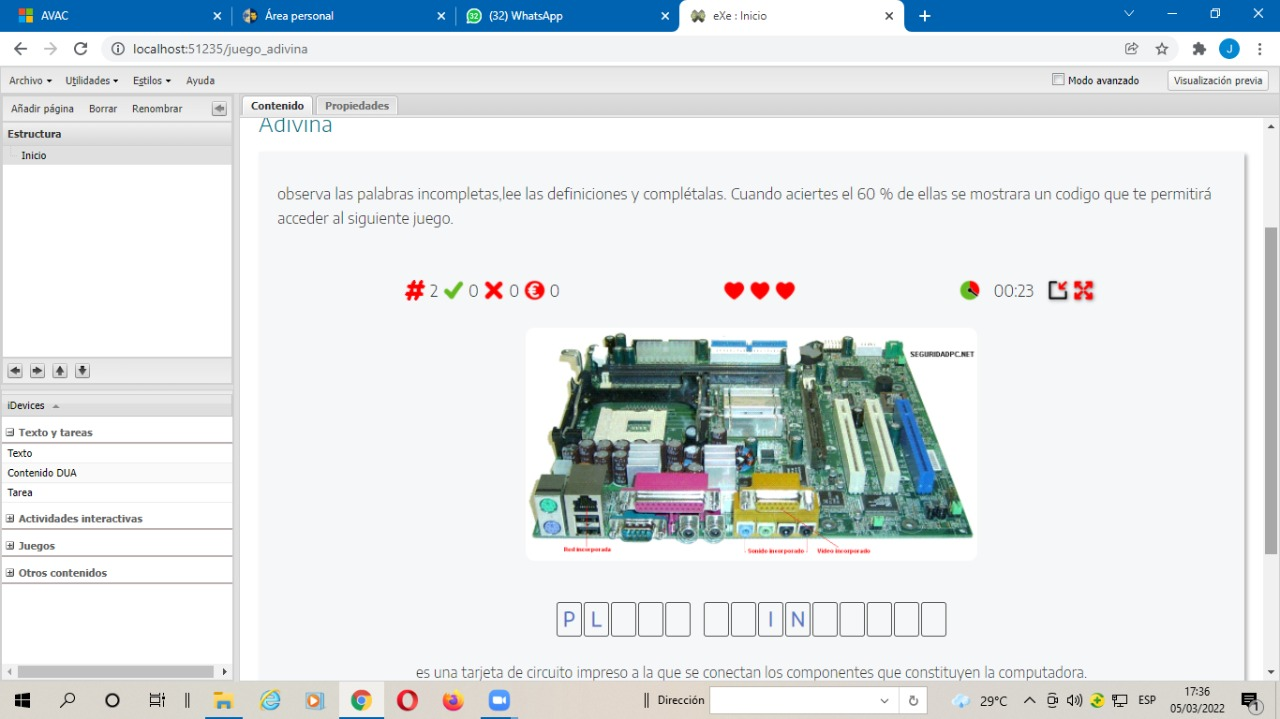Reload the browser page

(x=81, y=49)
